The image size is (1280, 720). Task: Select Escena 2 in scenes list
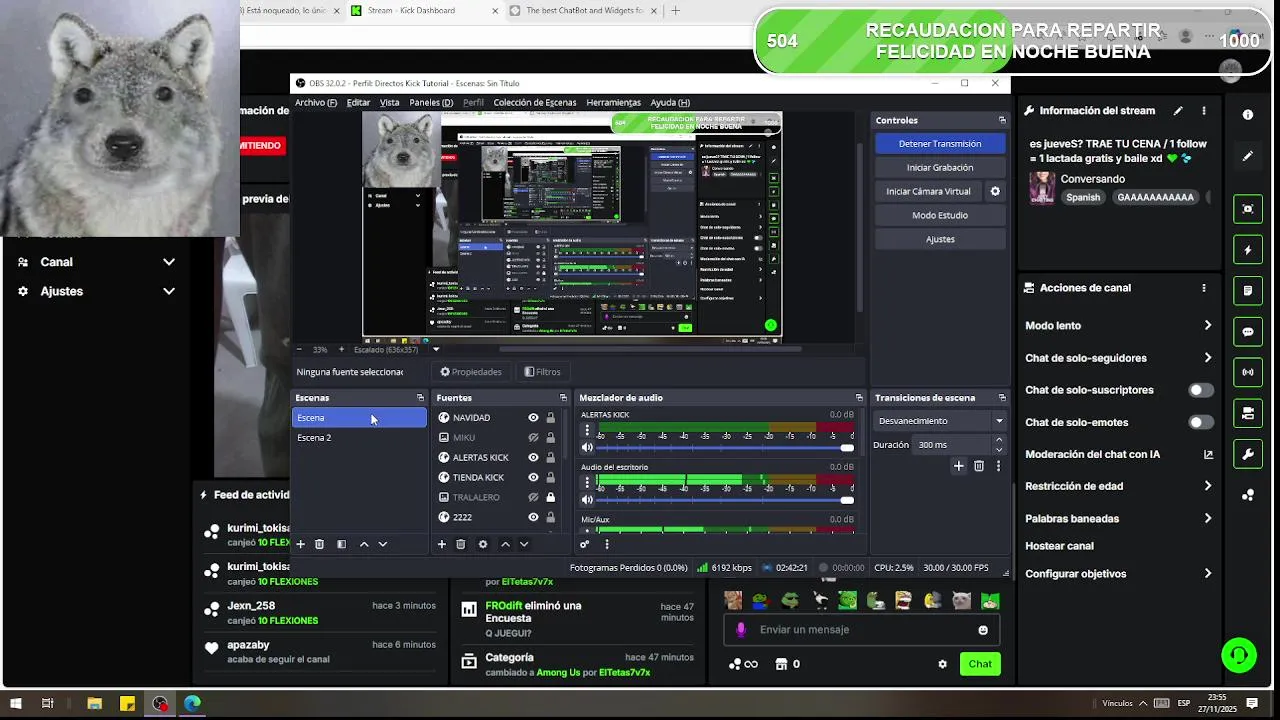pos(359,438)
